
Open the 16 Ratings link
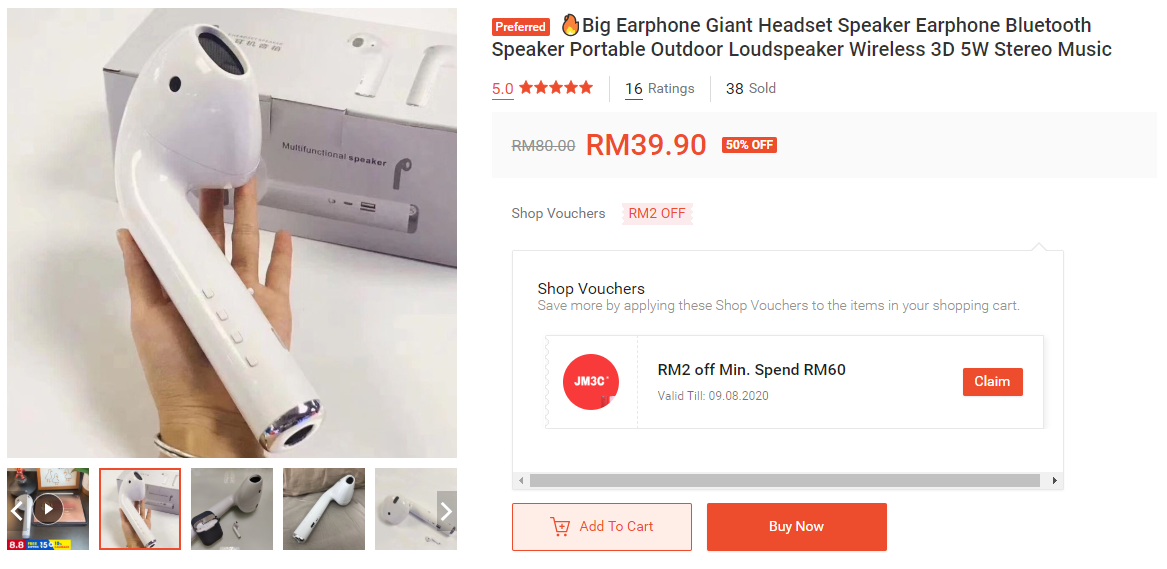[x=659, y=89]
